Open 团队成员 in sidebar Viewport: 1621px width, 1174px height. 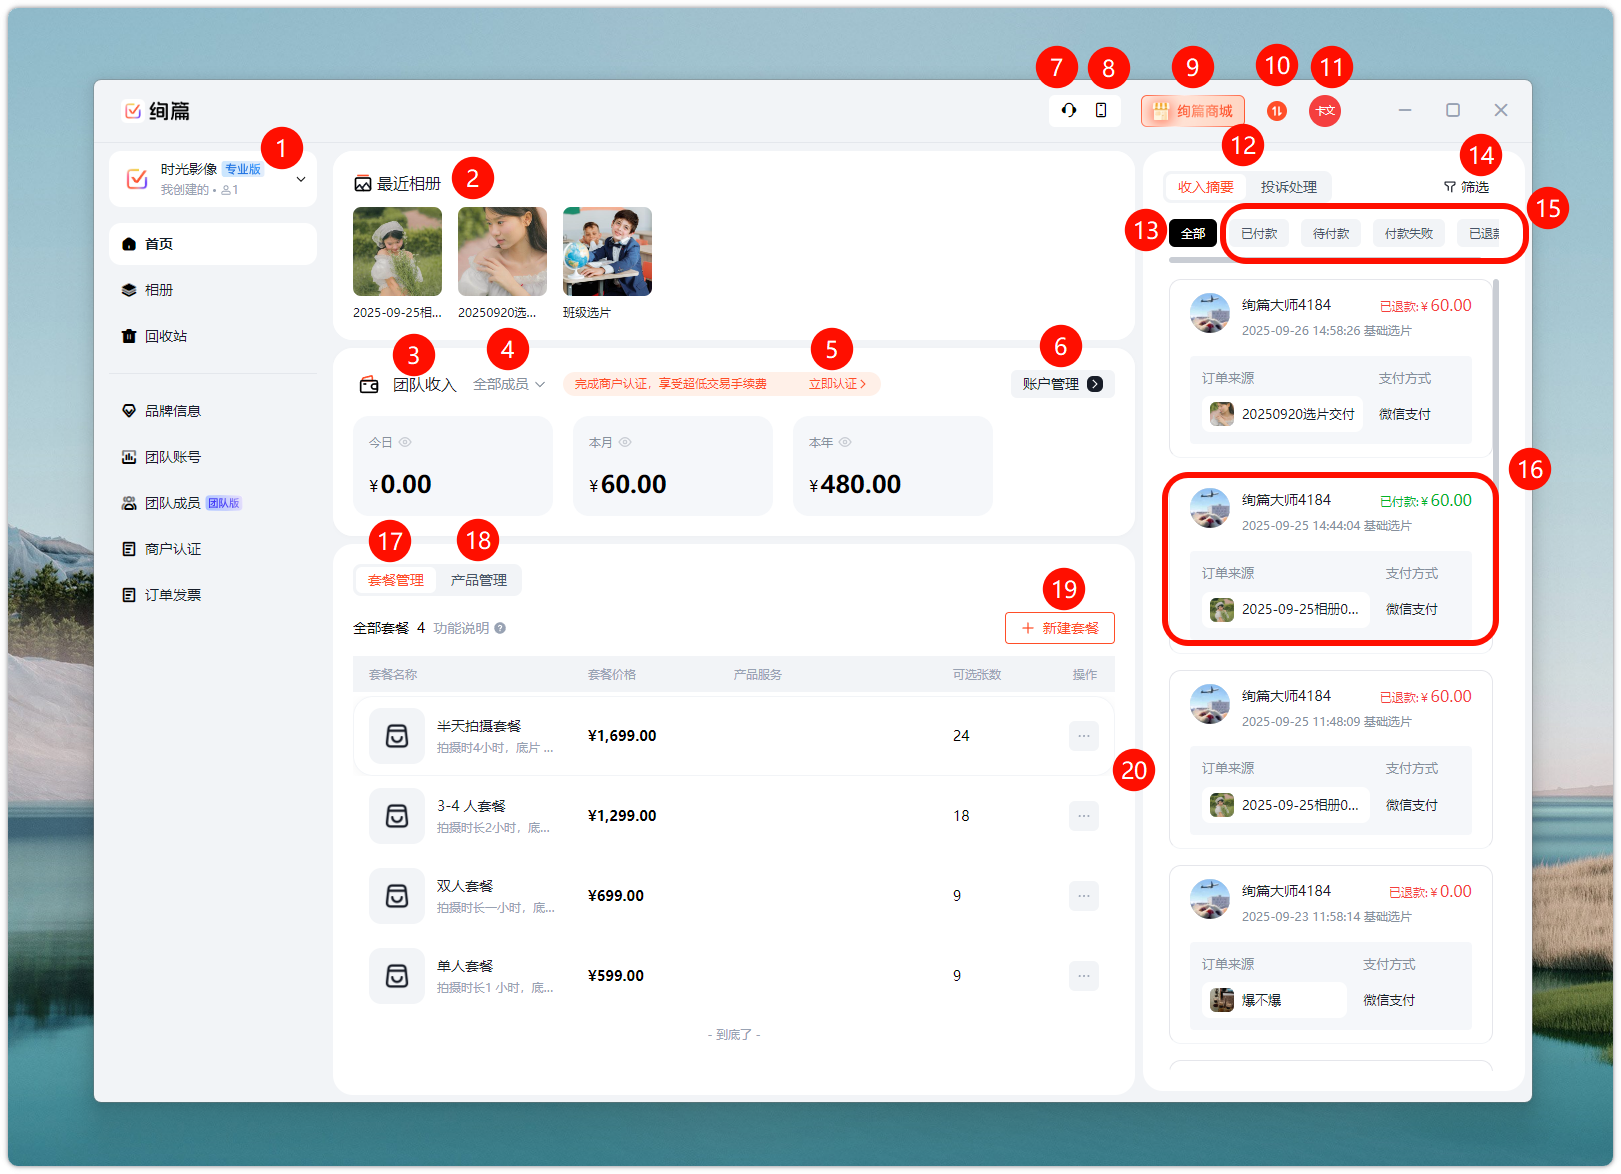pos(172,503)
